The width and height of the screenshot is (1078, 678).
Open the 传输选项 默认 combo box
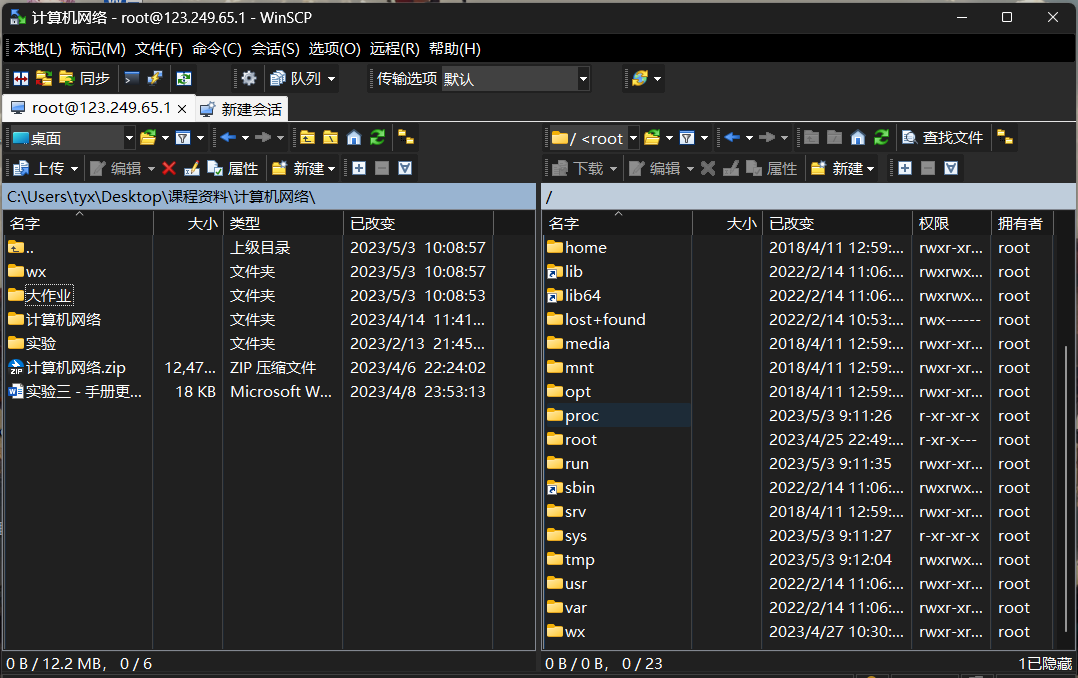click(516, 79)
